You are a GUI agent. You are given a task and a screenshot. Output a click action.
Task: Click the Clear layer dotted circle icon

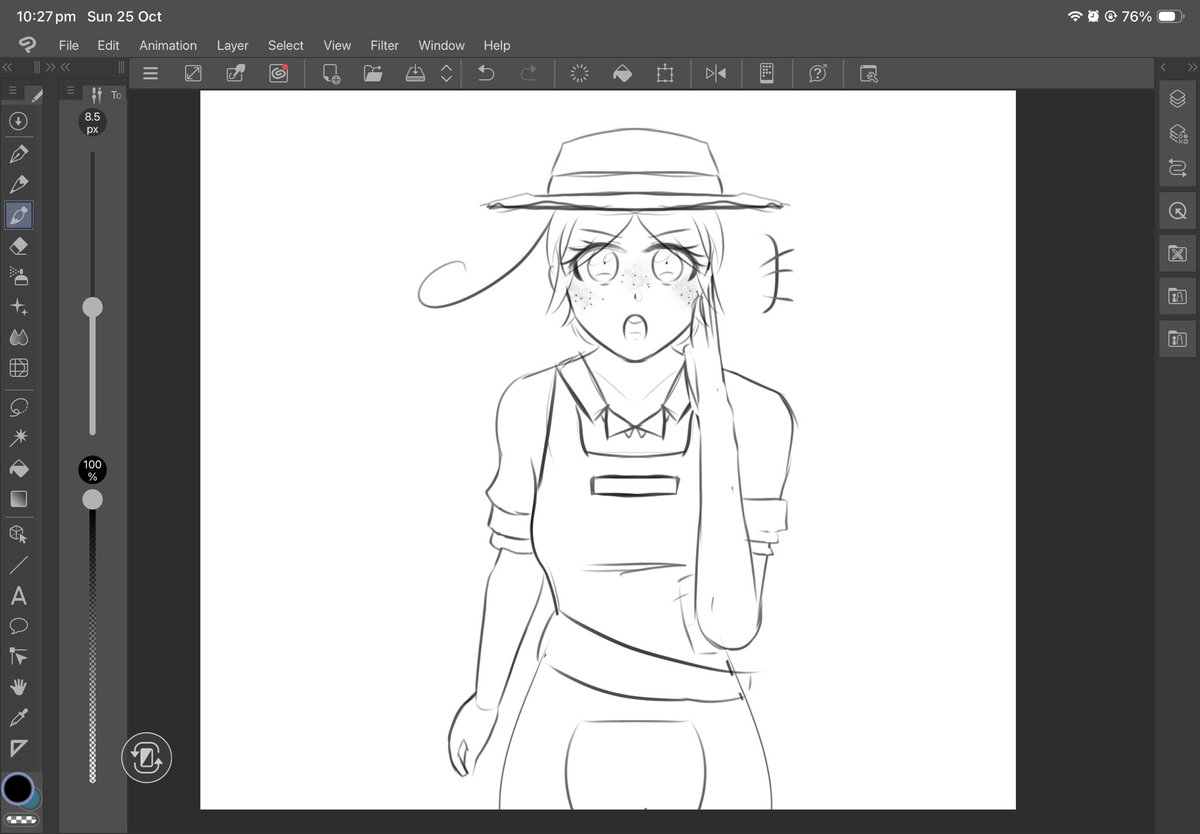click(x=579, y=73)
